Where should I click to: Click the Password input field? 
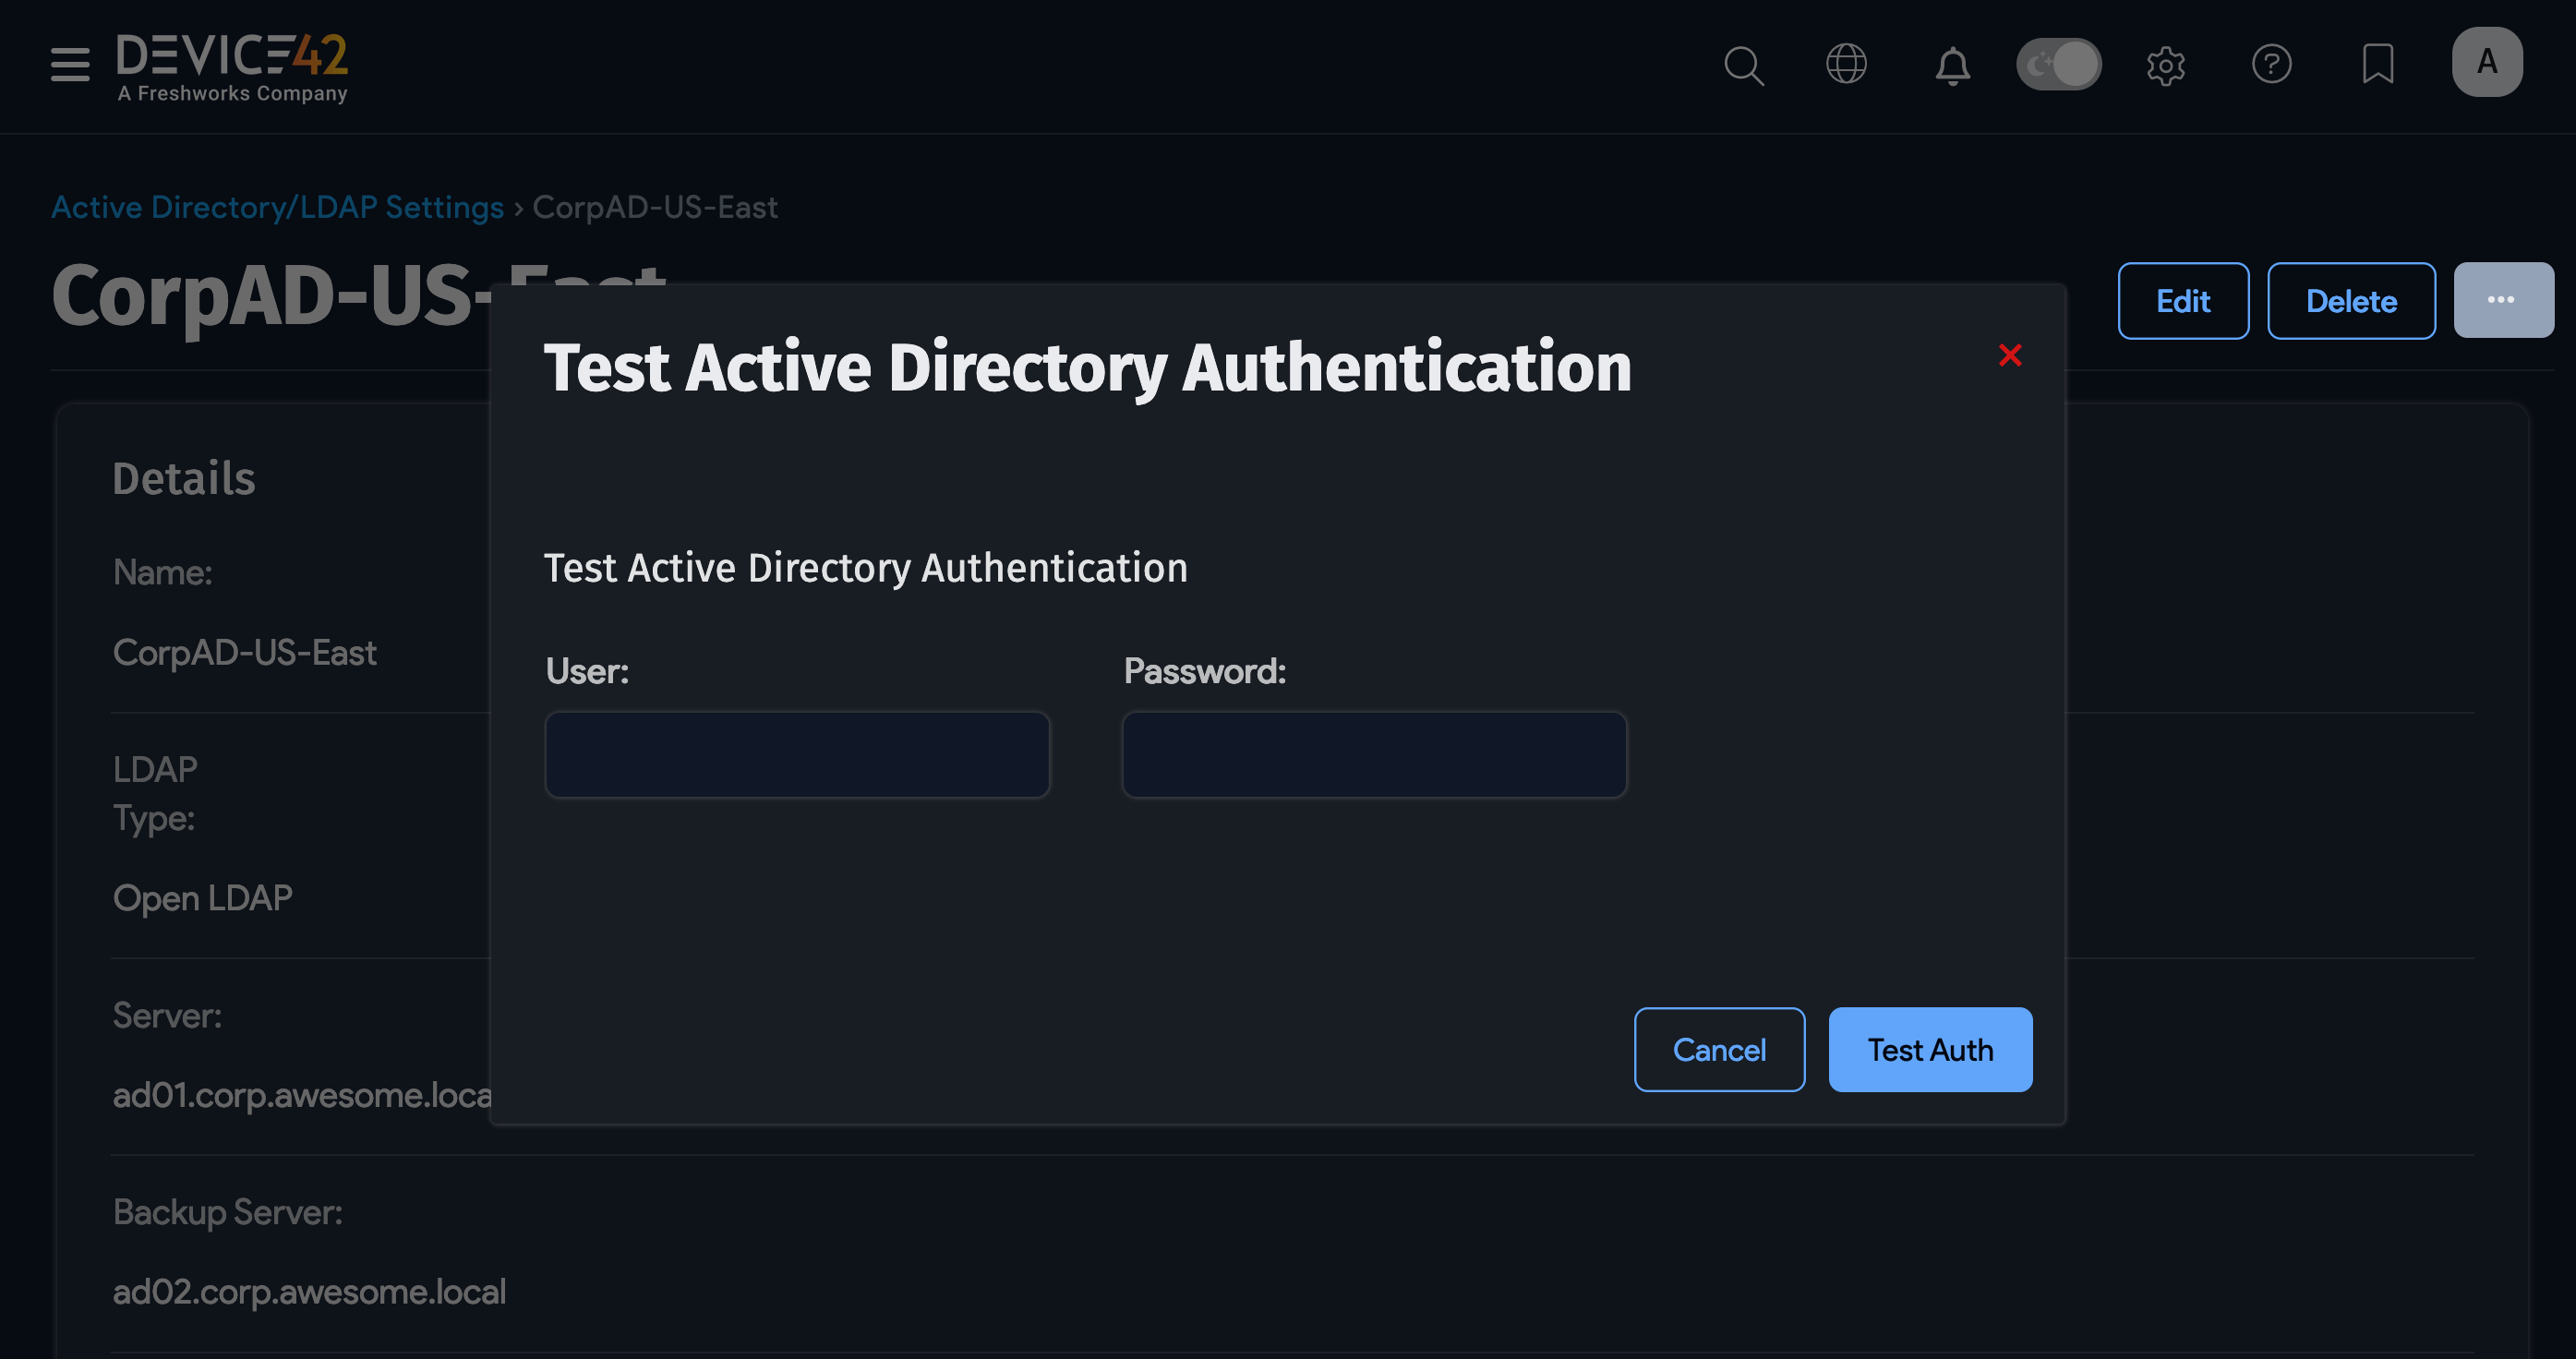point(1375,754)
